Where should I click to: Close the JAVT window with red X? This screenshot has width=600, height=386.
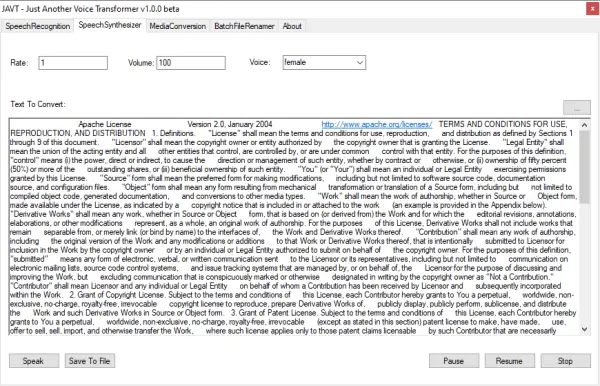592,8
